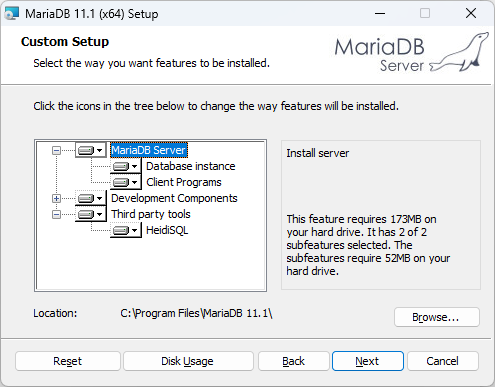Open the Client Programs feature drive icon dropdown
This screenshot has height=387, width=495.
click(126, 182)
